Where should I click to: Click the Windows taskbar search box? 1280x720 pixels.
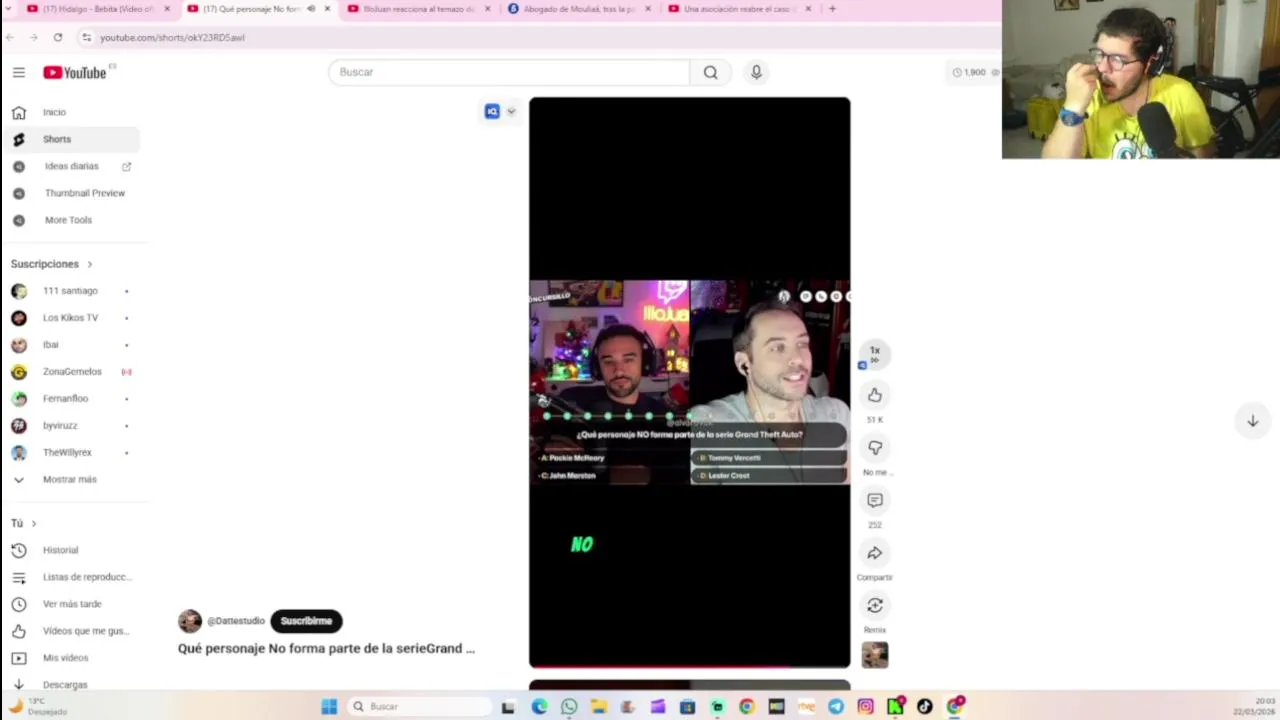(418, 707)
